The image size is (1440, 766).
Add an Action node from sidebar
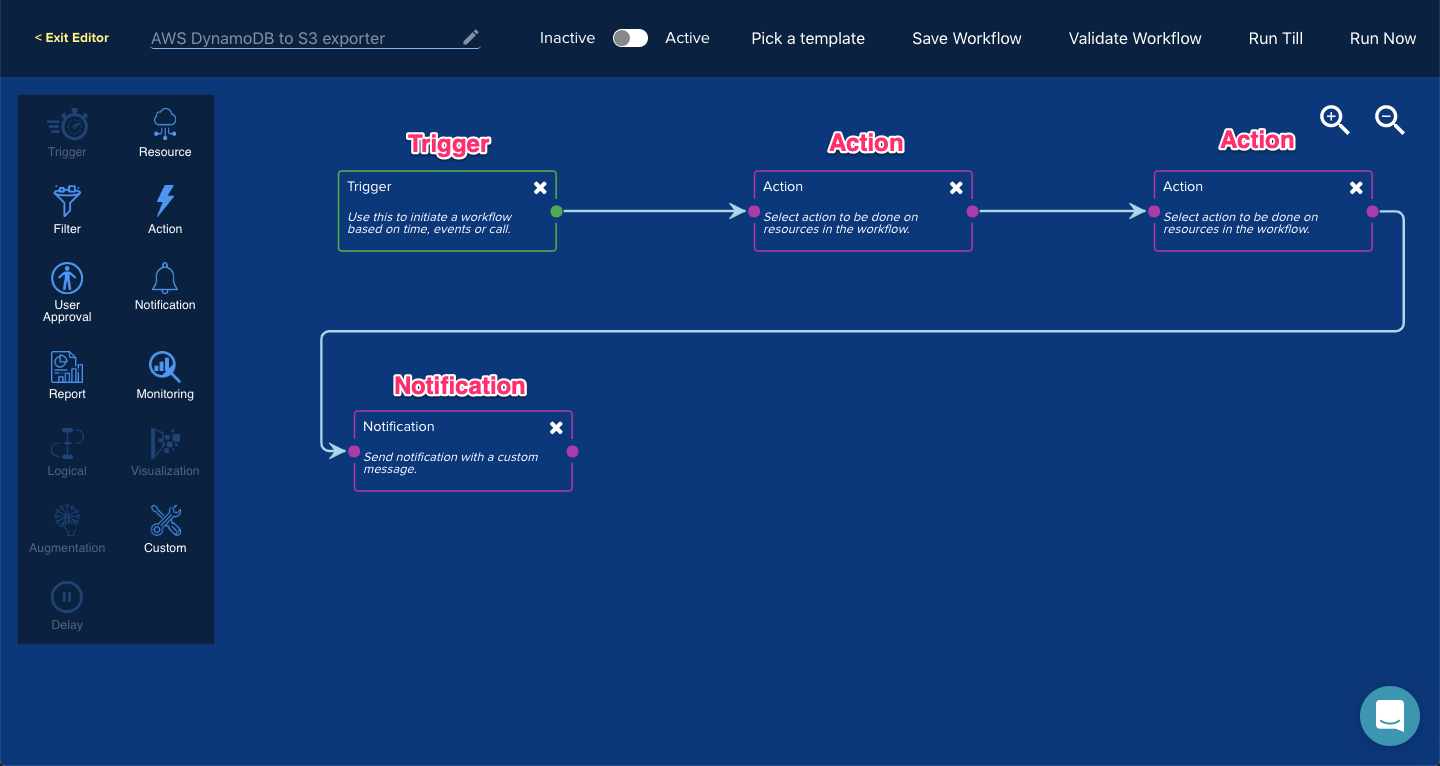[x=165, y=201]
